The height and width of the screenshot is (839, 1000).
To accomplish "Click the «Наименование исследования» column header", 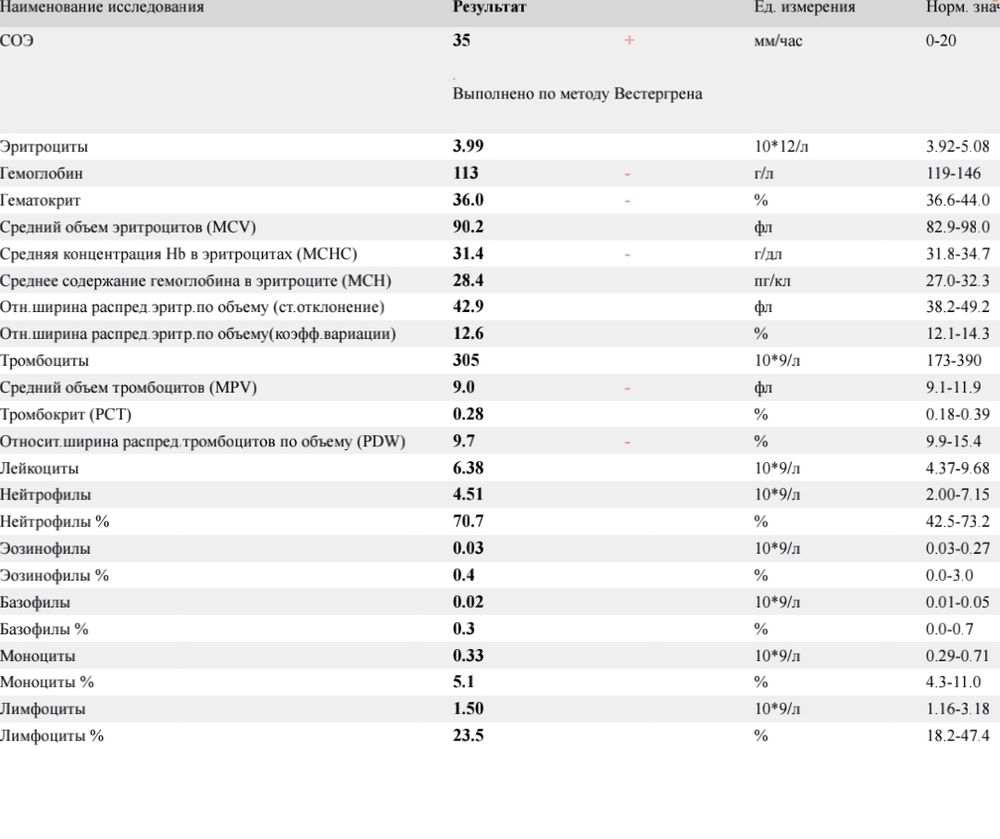I will coord(102,7).
